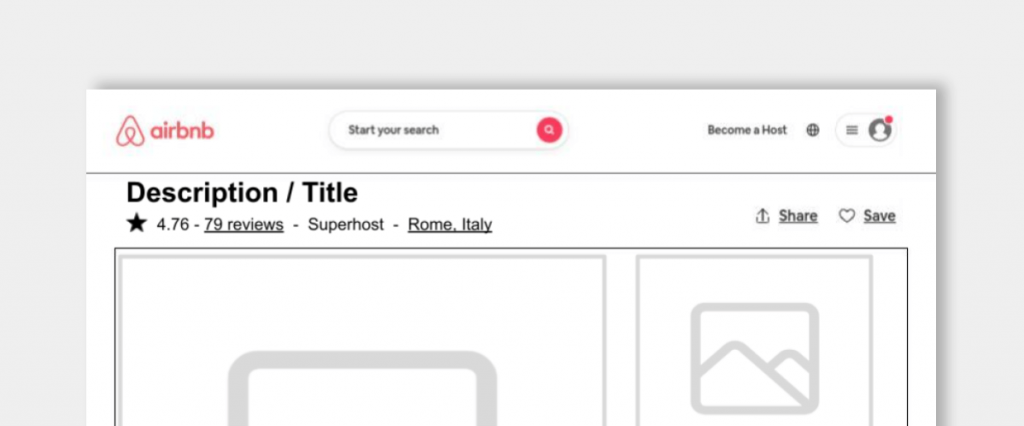Open the globe language selector
This screenshot has height=426, width=1024.
point(812,130)
